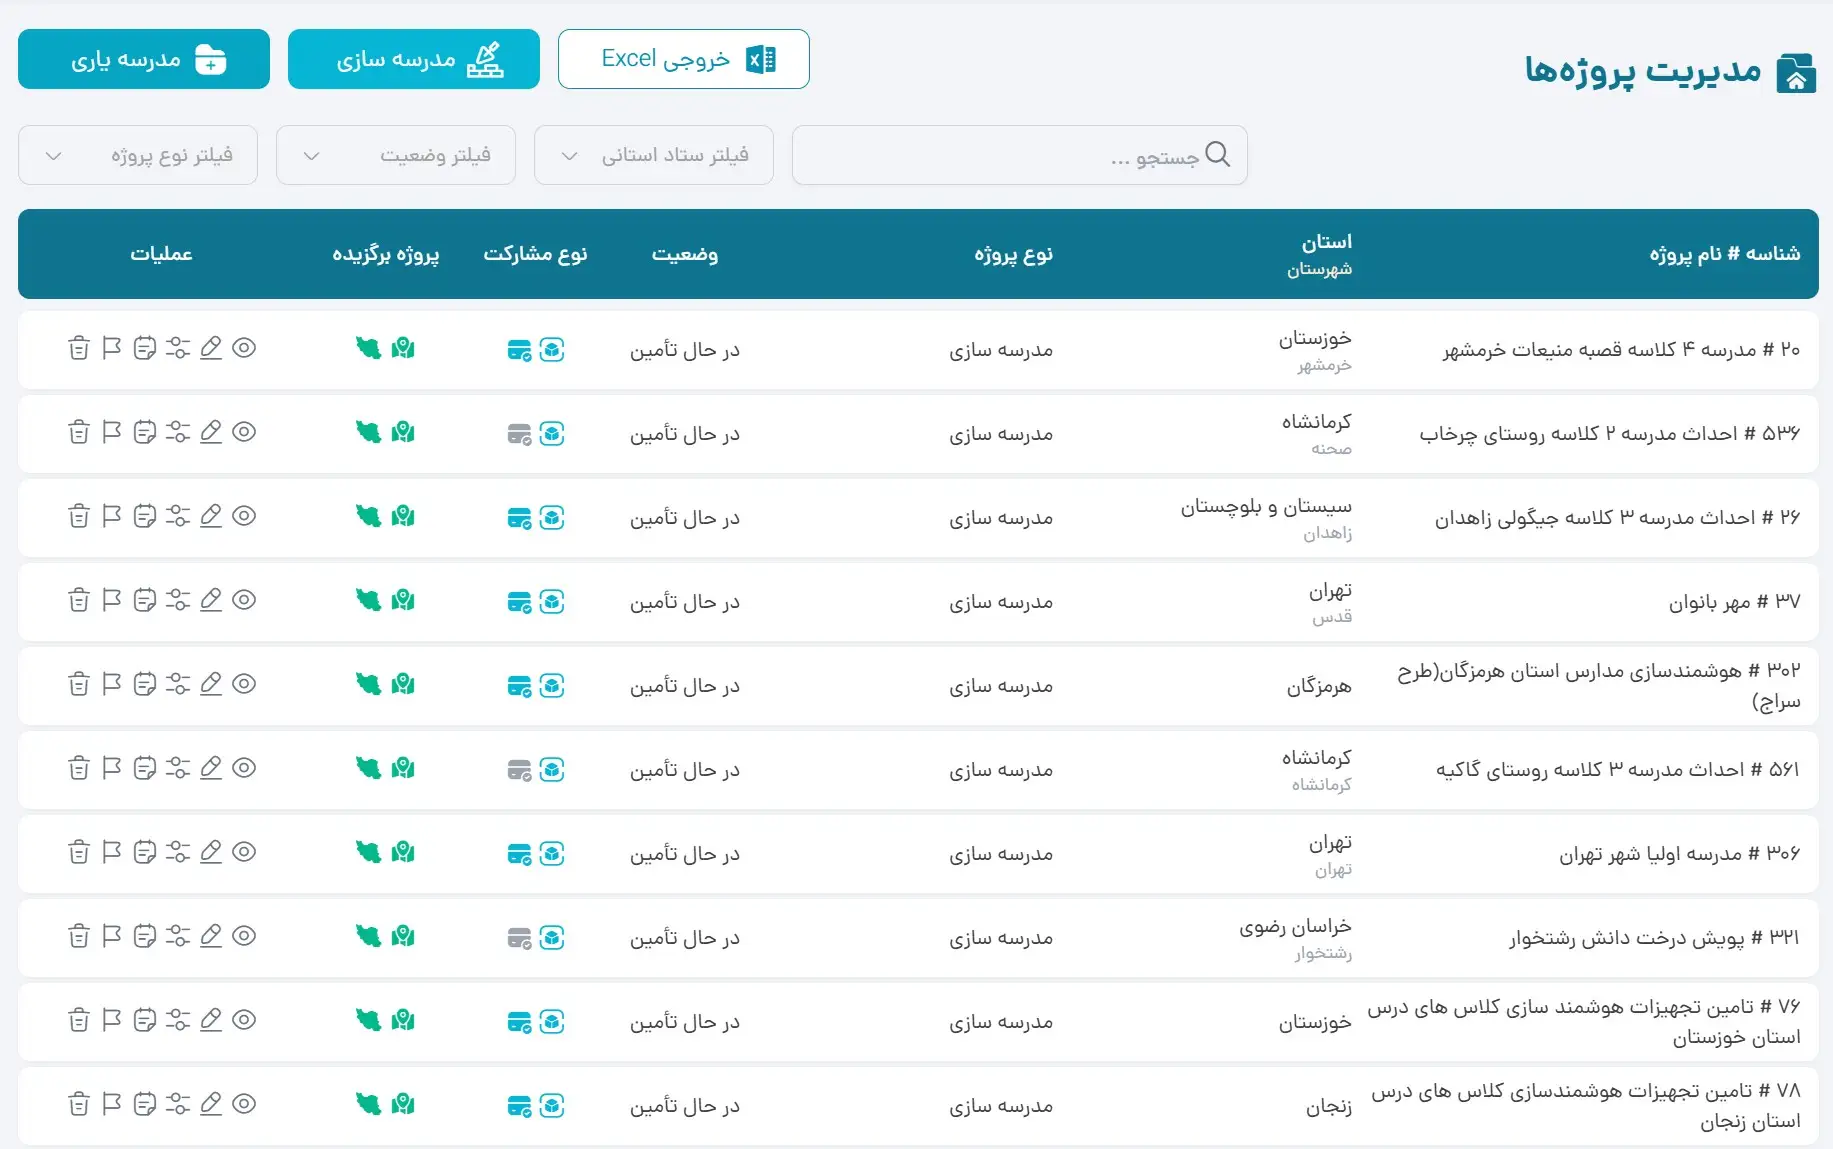The width and height of the screenshot is (1833, 1149).
Task: Click the trash icon in the خرمشهر project row
Action: click(x=78, y=348)
